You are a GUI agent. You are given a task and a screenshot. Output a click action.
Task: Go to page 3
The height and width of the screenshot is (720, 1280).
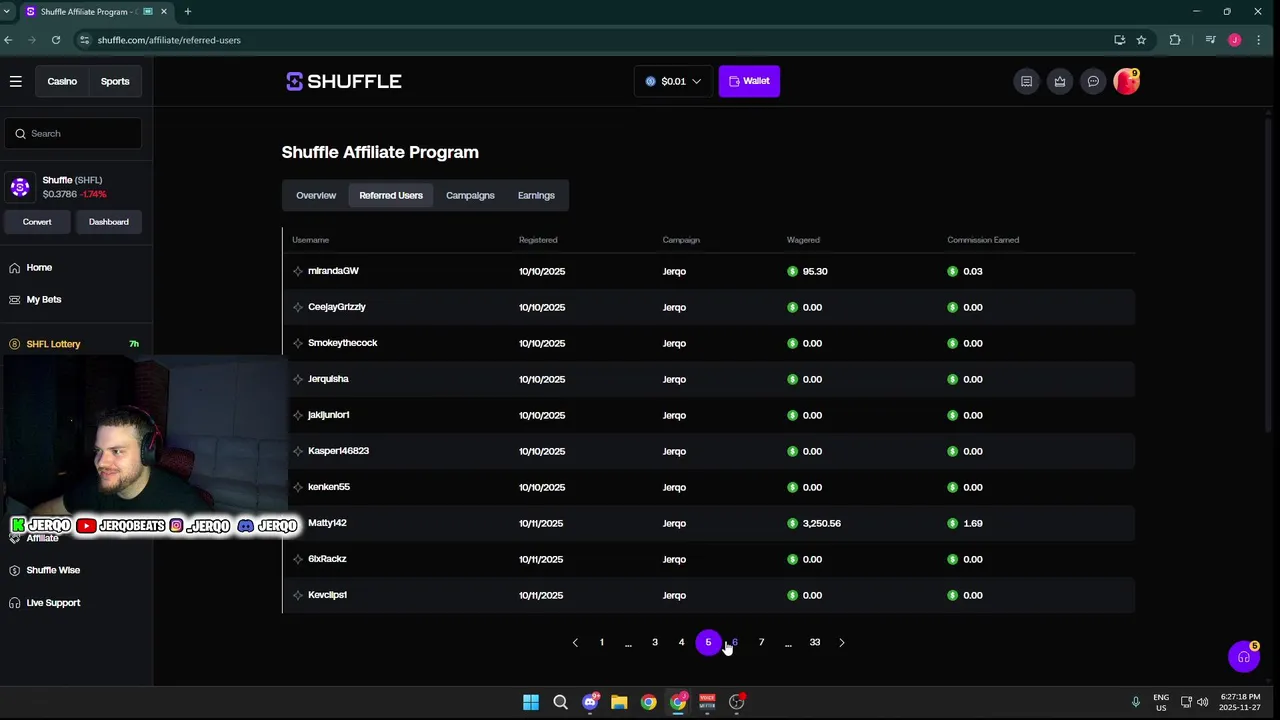coord(655,642)
